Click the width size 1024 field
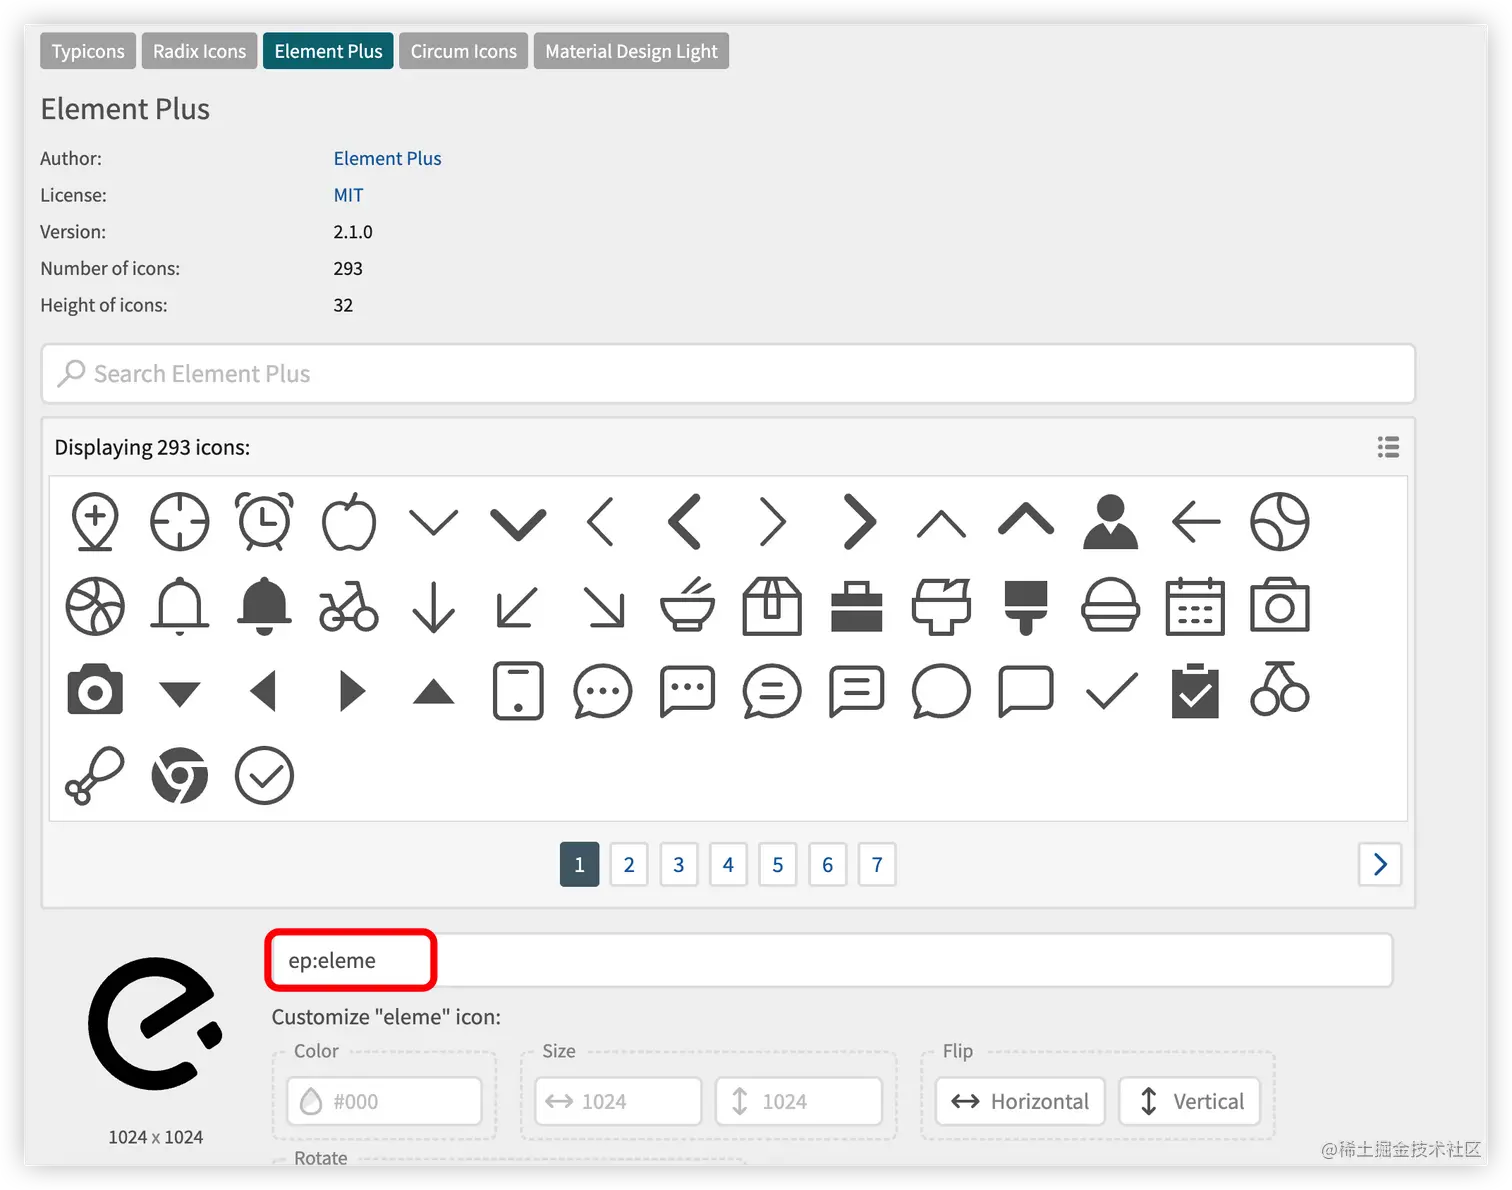The width and height of the screenshot is (1512, 1190). coord(618,1101)
